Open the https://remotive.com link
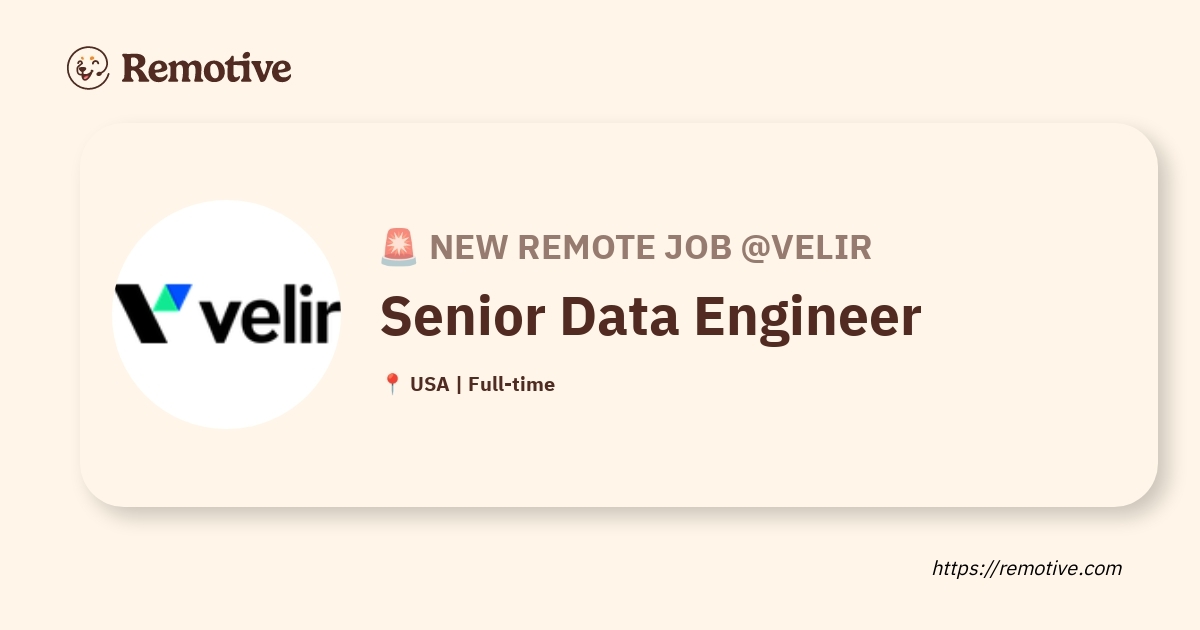Image resolution: width=1200 pixels, height=630 pixels. [x=1026, y=568]
